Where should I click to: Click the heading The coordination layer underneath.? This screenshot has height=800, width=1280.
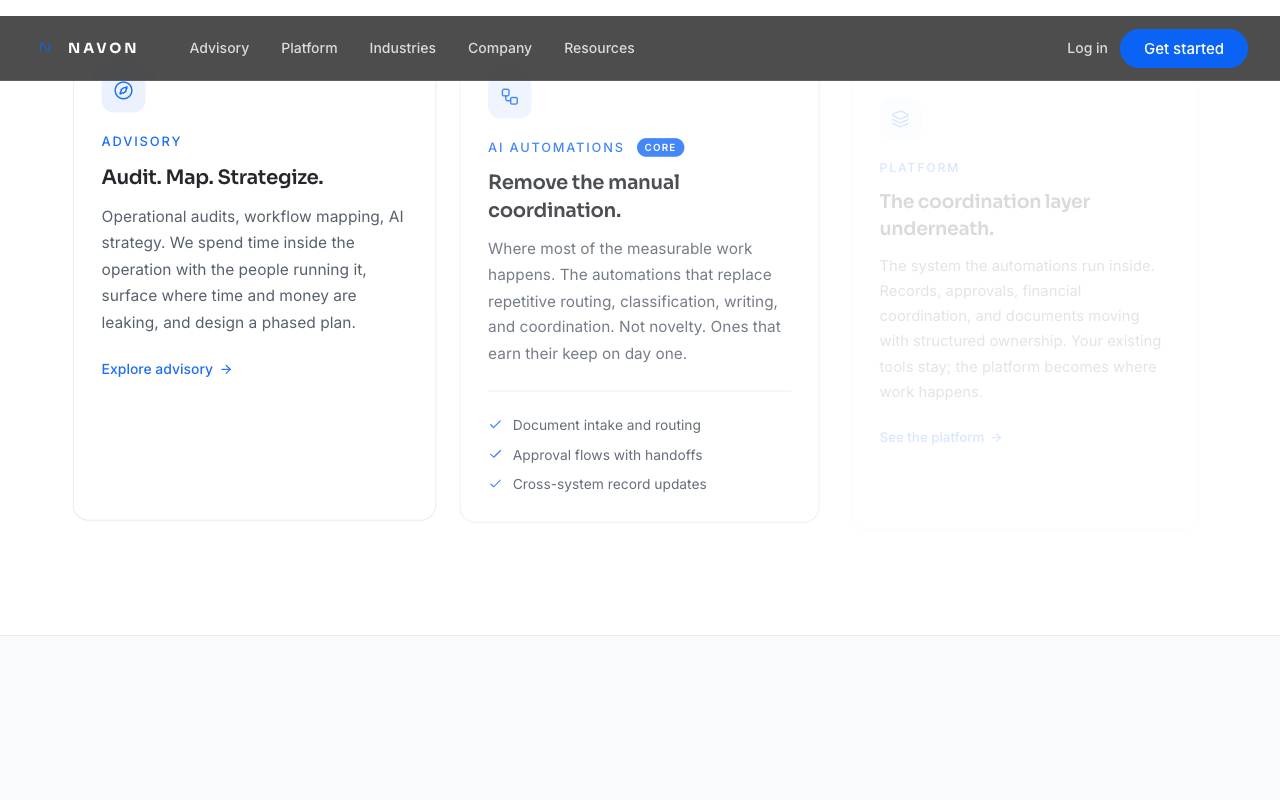(985, 214)
